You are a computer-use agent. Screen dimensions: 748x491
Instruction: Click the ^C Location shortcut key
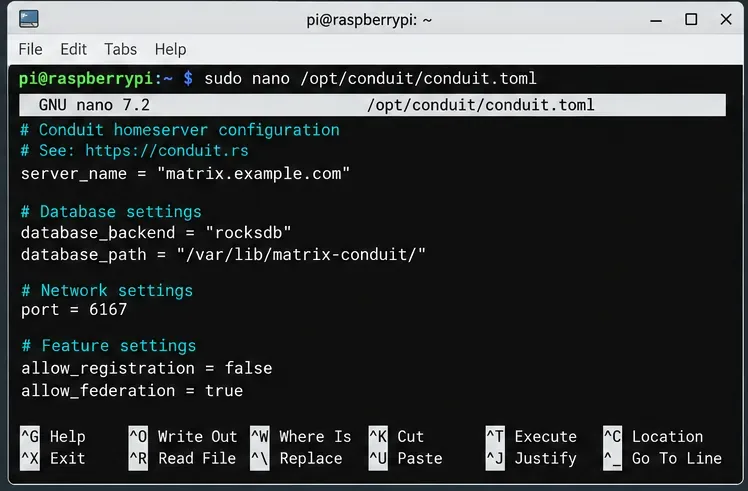click(x=613, y=436)
